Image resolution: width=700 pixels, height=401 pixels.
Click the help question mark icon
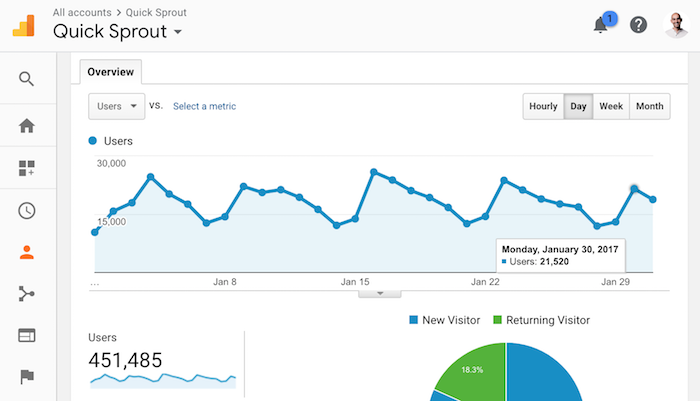point(638,25)
